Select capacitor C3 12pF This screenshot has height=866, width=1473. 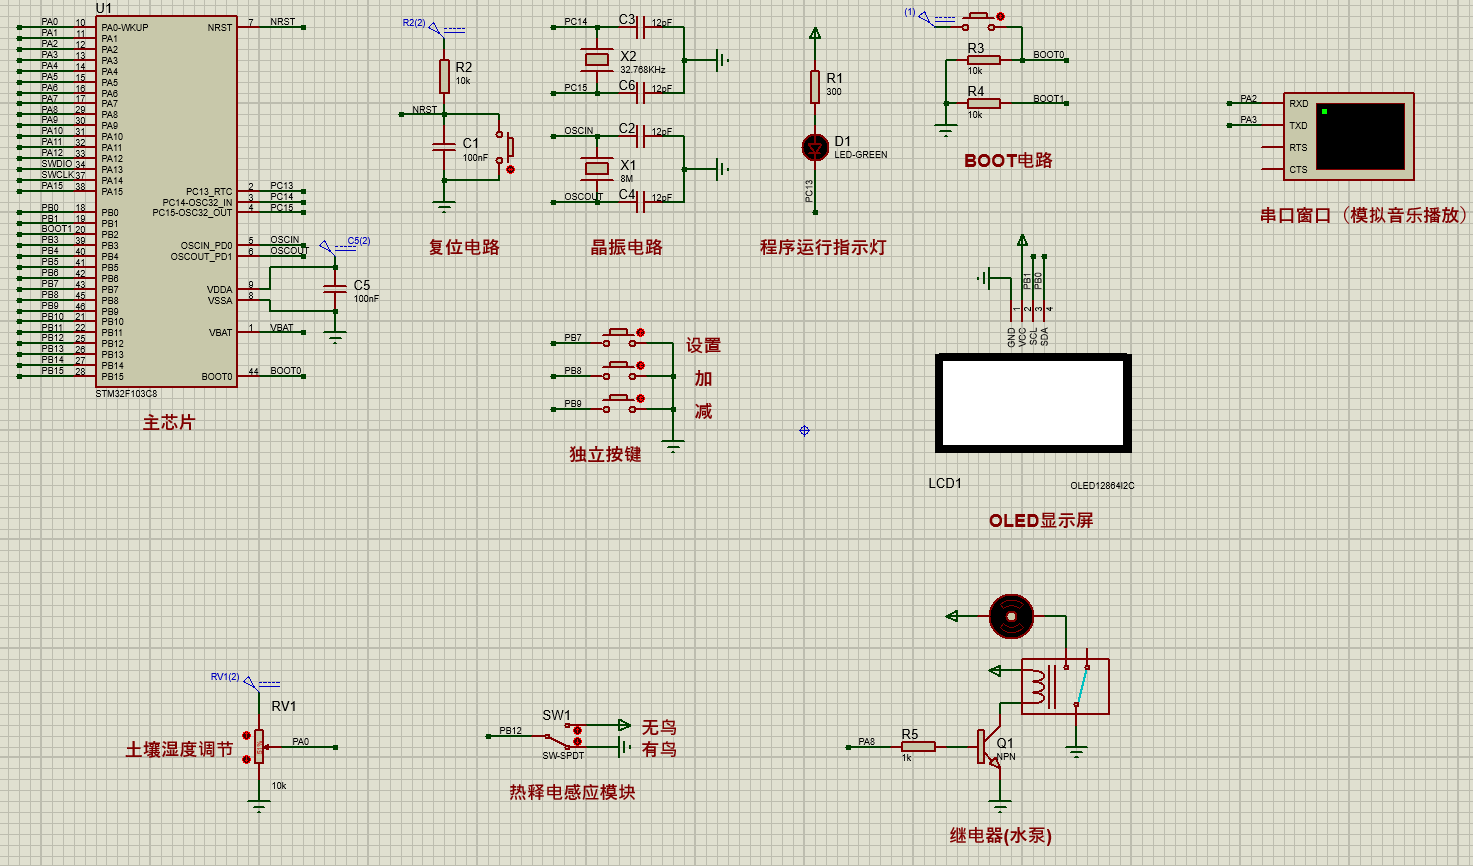[x=640, y=27]
